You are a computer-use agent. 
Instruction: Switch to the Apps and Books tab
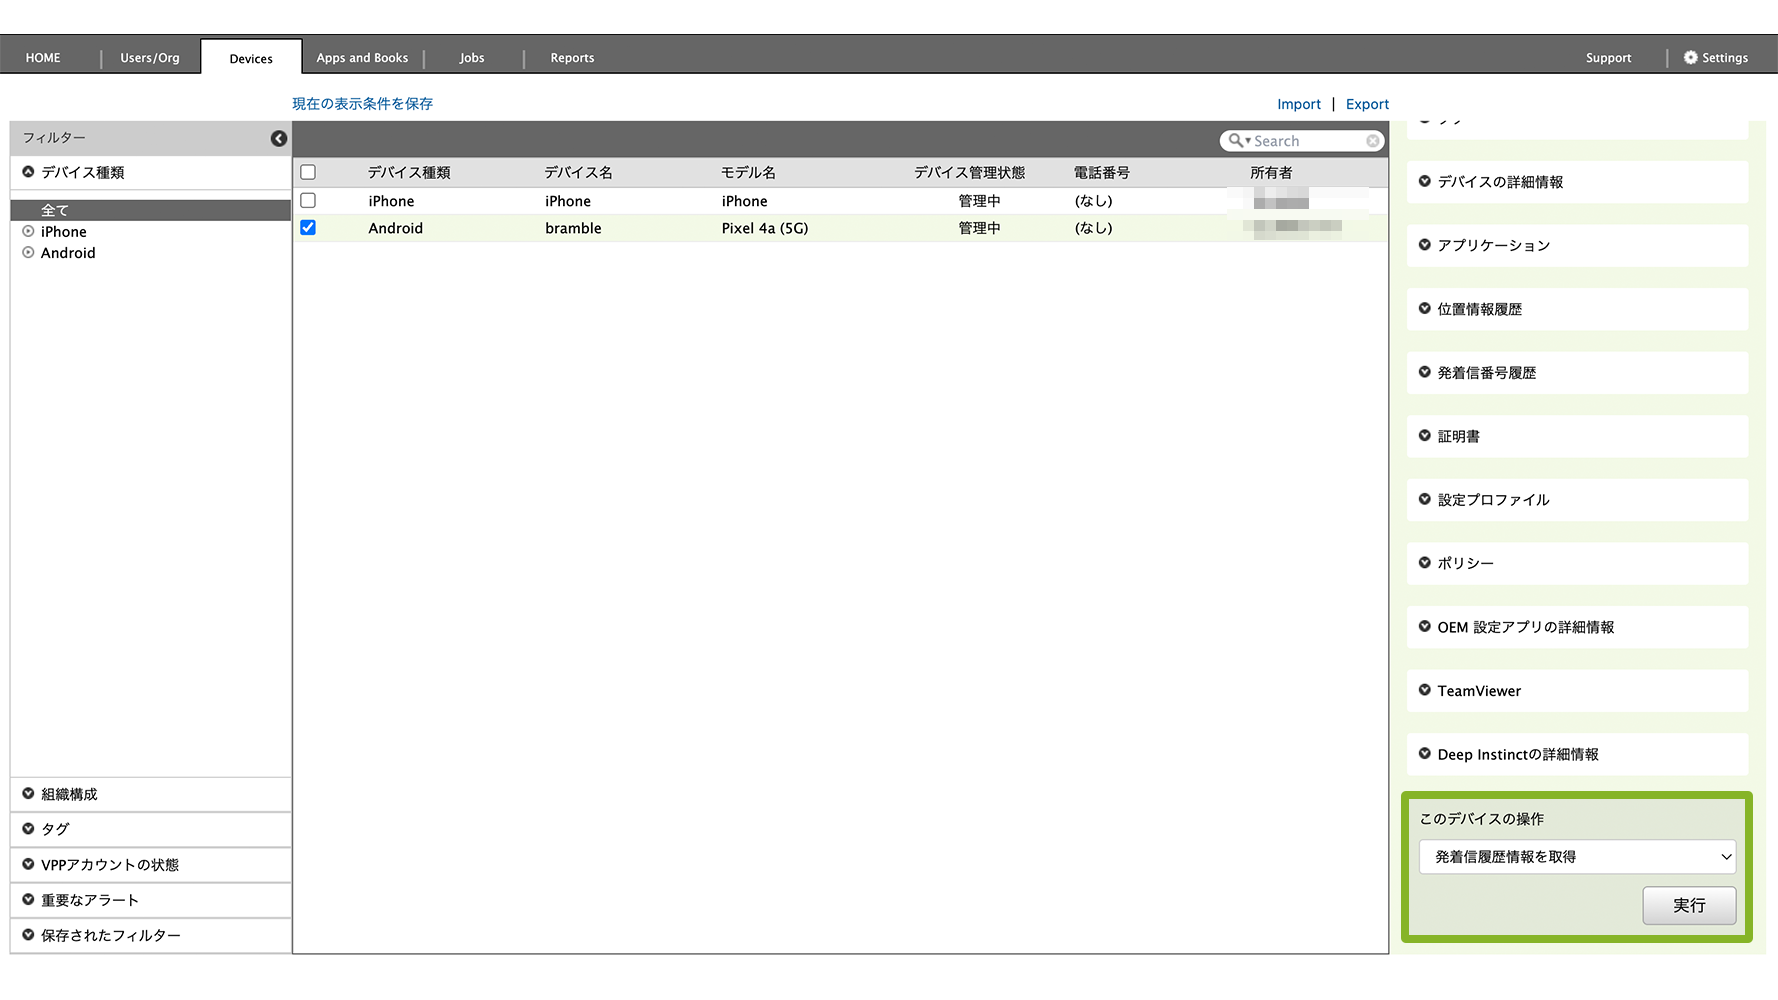[362, 58]
